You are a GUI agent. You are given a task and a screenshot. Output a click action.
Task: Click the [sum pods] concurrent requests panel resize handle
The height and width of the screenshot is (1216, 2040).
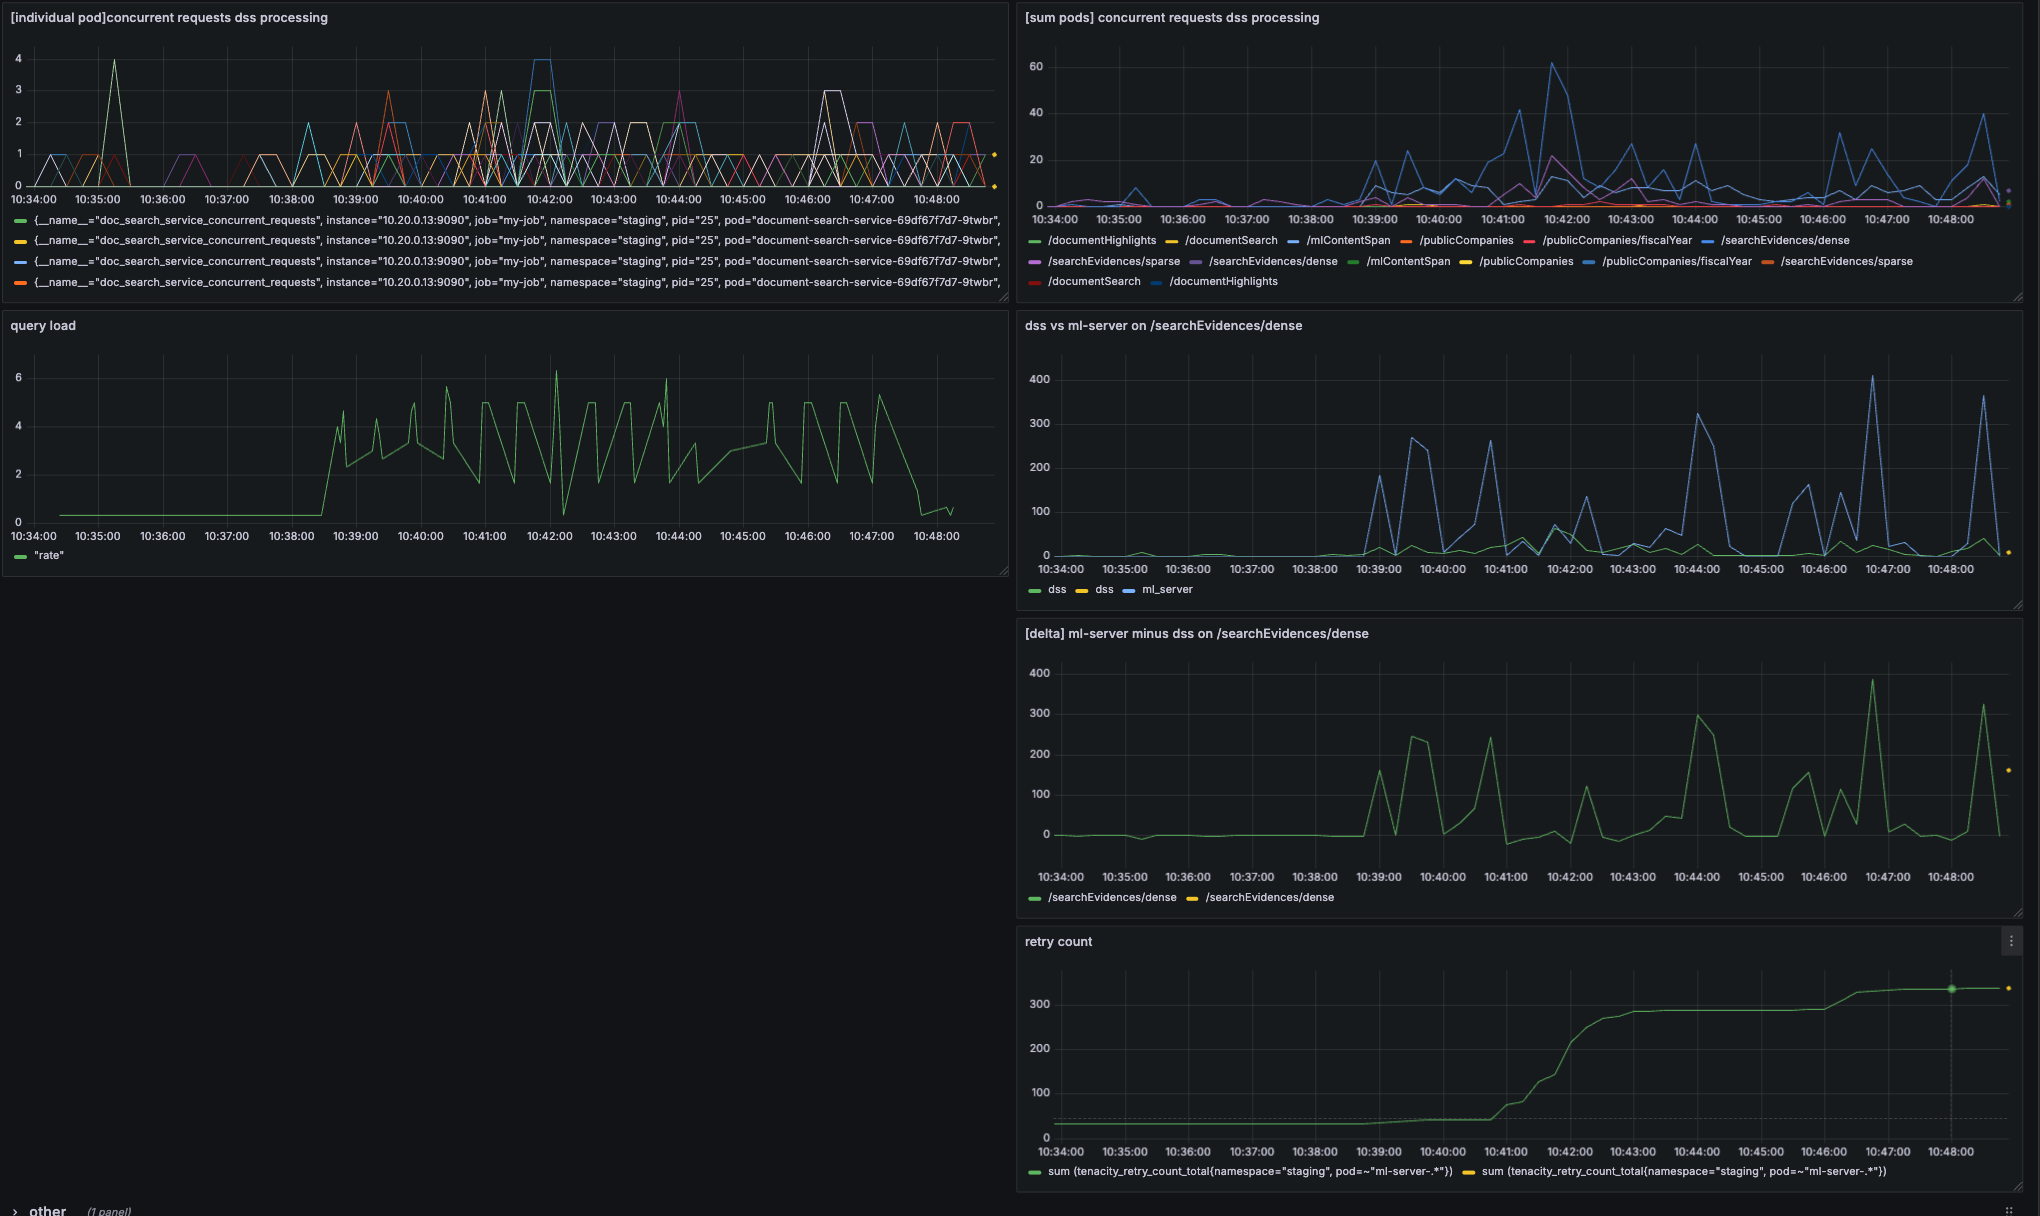tap(2017, 297)
